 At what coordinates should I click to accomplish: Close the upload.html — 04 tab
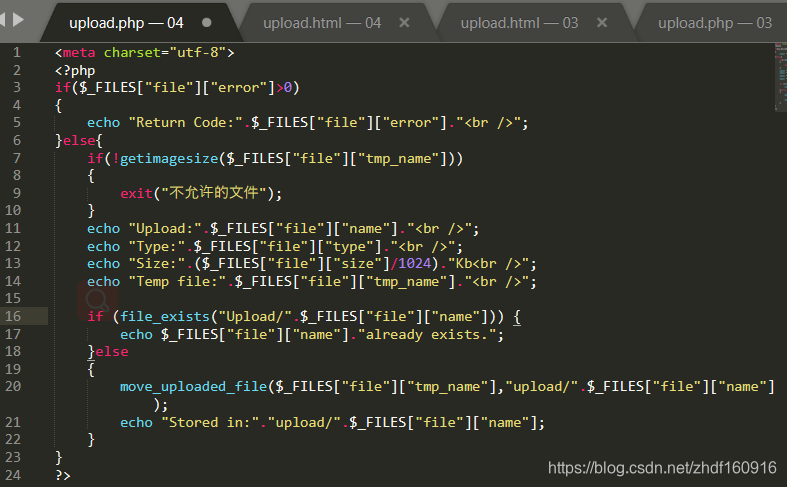coord(404,22)
